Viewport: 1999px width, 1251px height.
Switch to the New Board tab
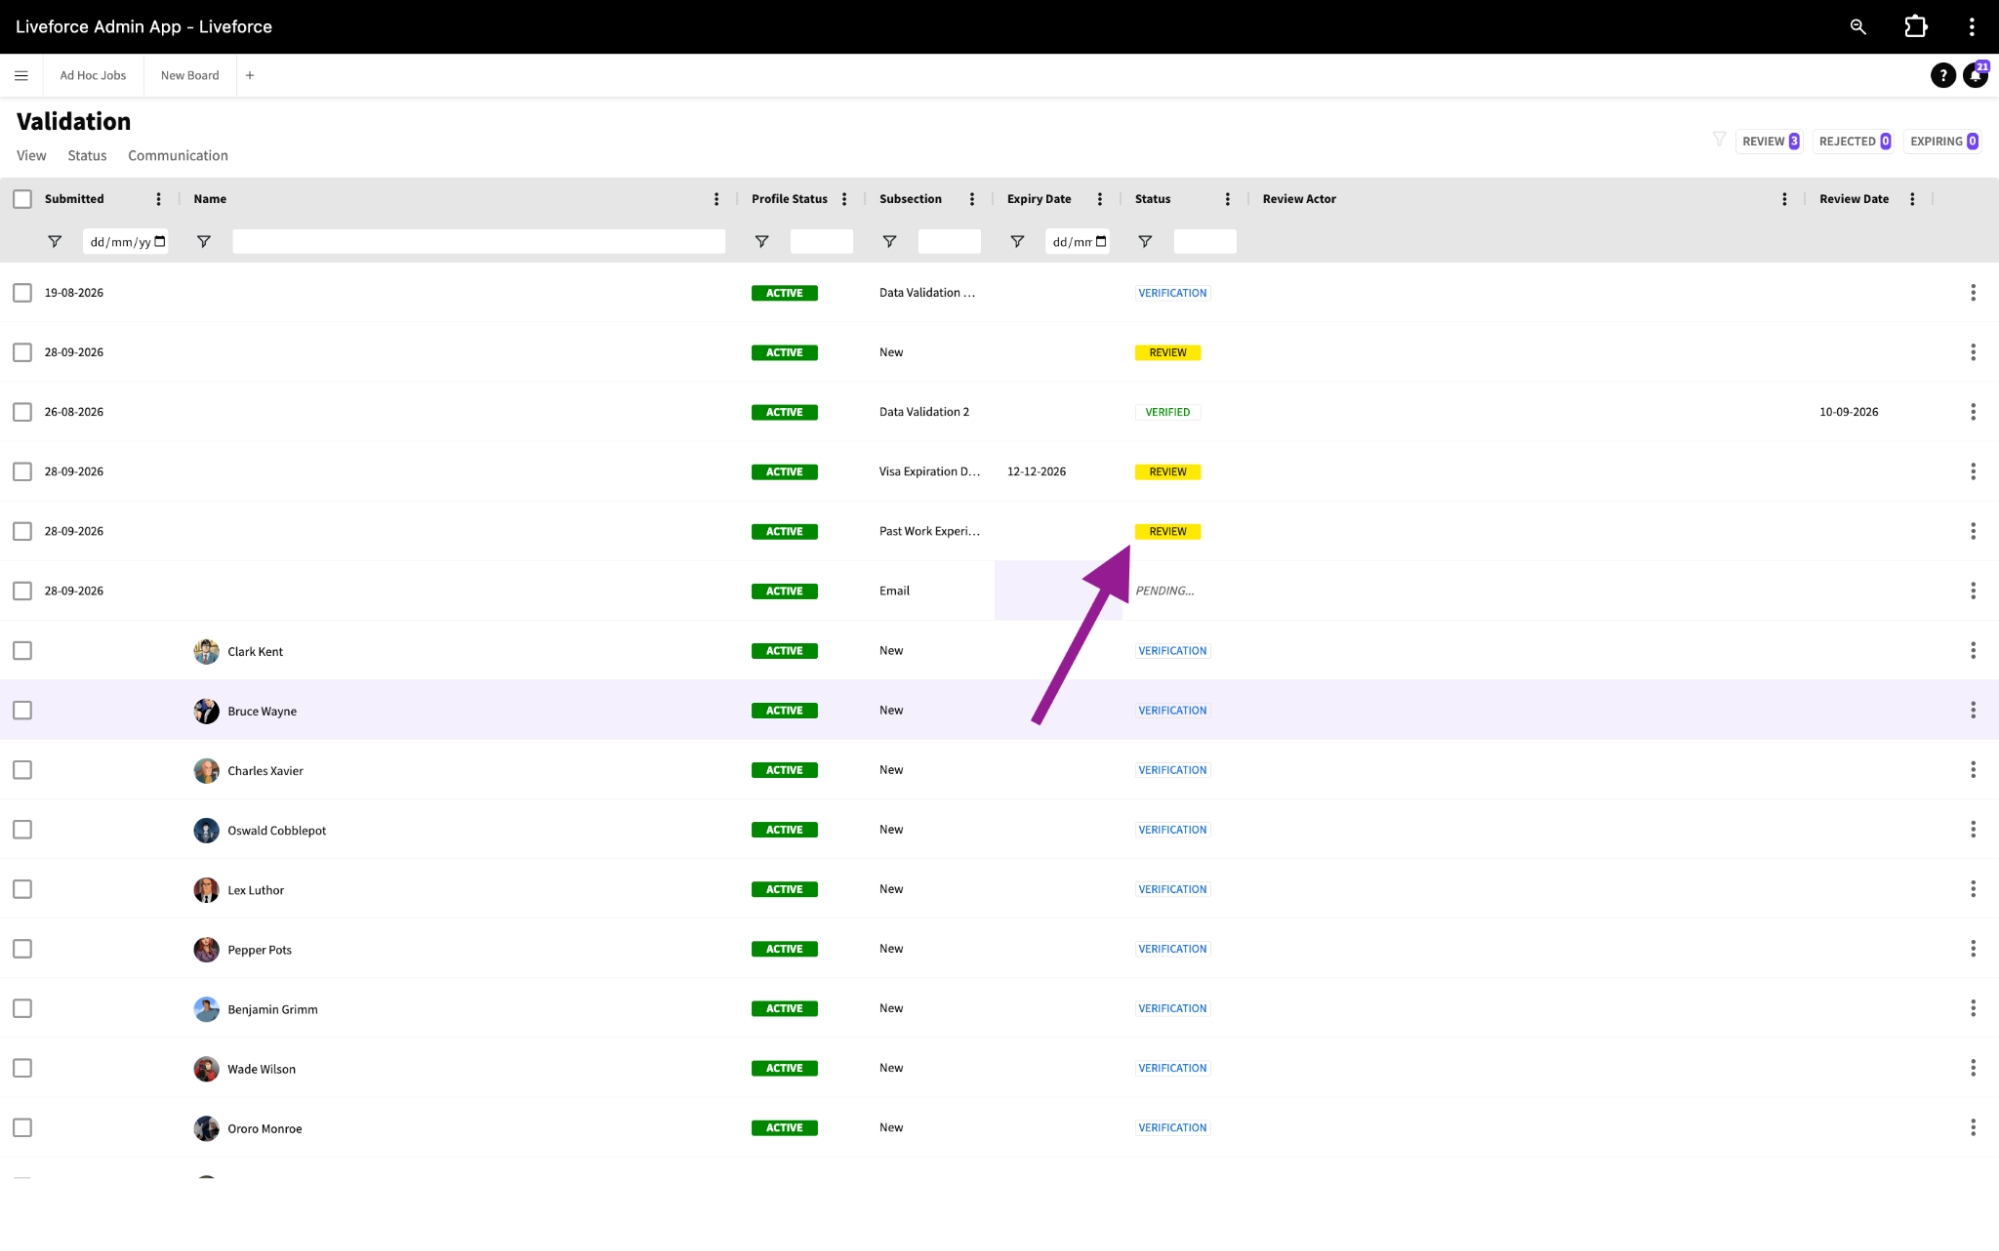coord(190,75)
